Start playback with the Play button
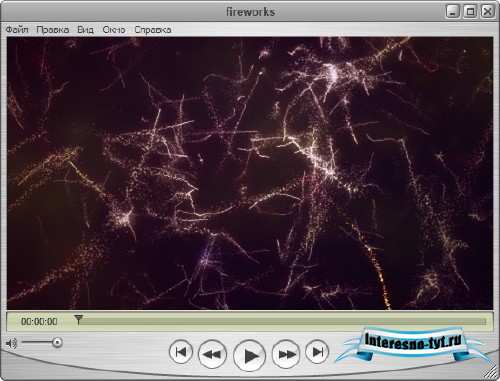Image resolution: width=500 pixels, height=381 pixels. pos(250,355)
